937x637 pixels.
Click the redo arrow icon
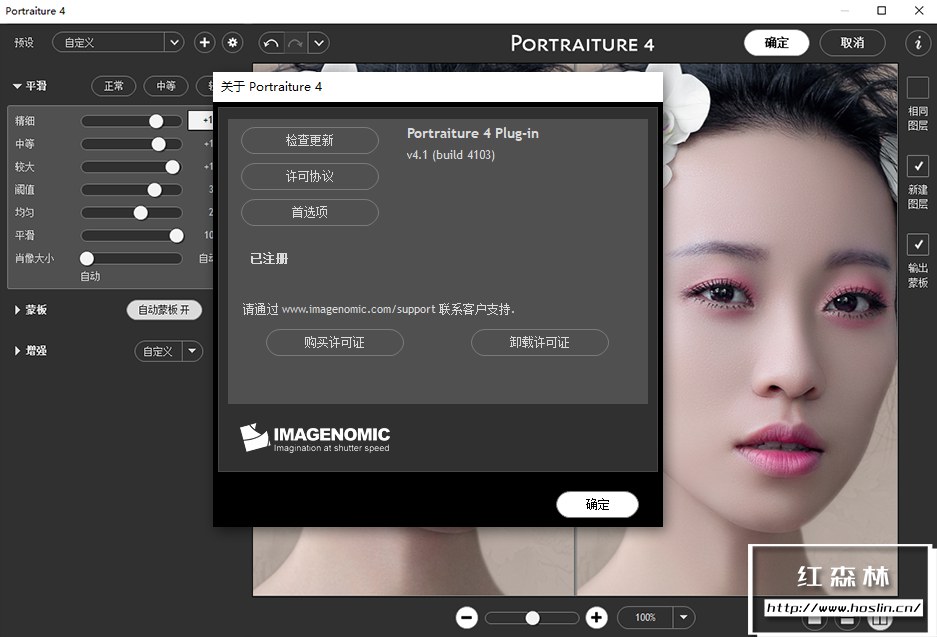tap(295, 43)
